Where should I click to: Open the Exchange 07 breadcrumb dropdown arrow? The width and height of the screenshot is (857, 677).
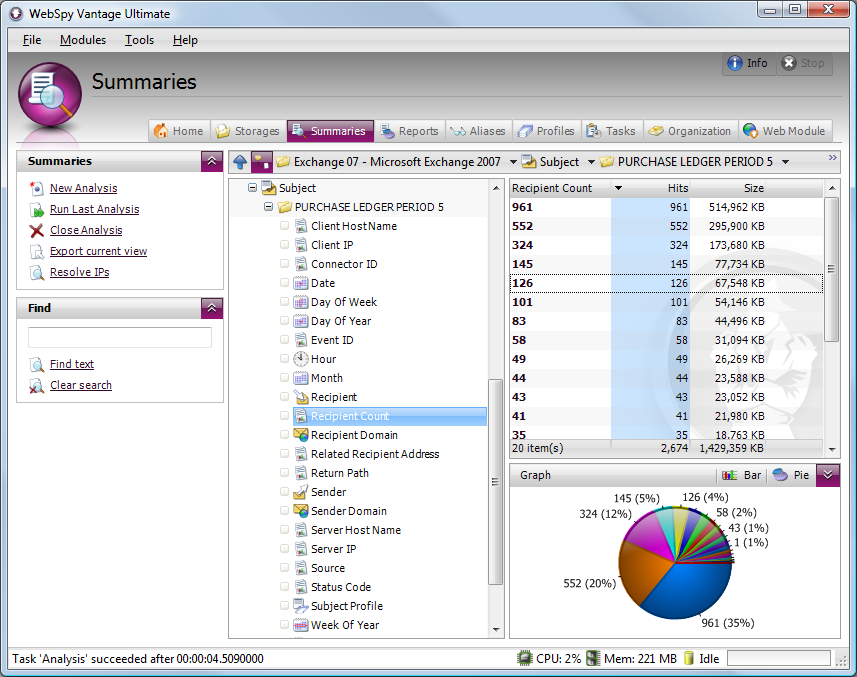pyautogui.click(x=513, y=162)
